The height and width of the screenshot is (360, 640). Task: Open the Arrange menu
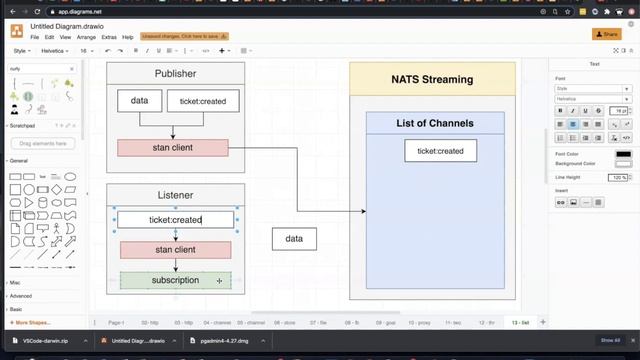coord(86,37)
